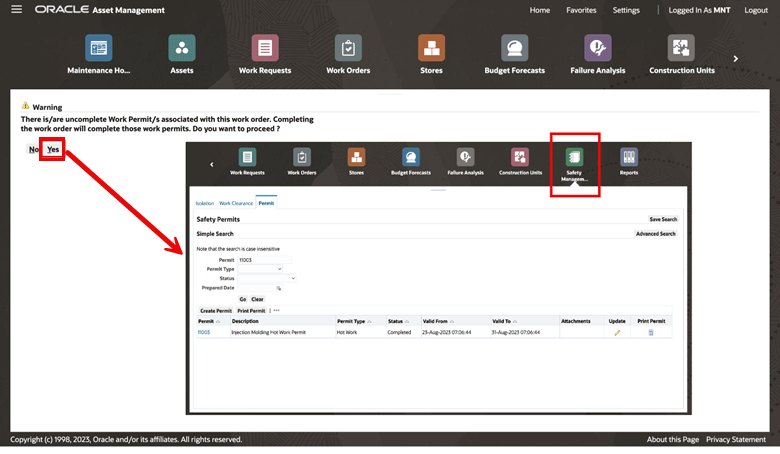Open Settings in the header
Screen dimensions: 780x454
click(626, 10)
